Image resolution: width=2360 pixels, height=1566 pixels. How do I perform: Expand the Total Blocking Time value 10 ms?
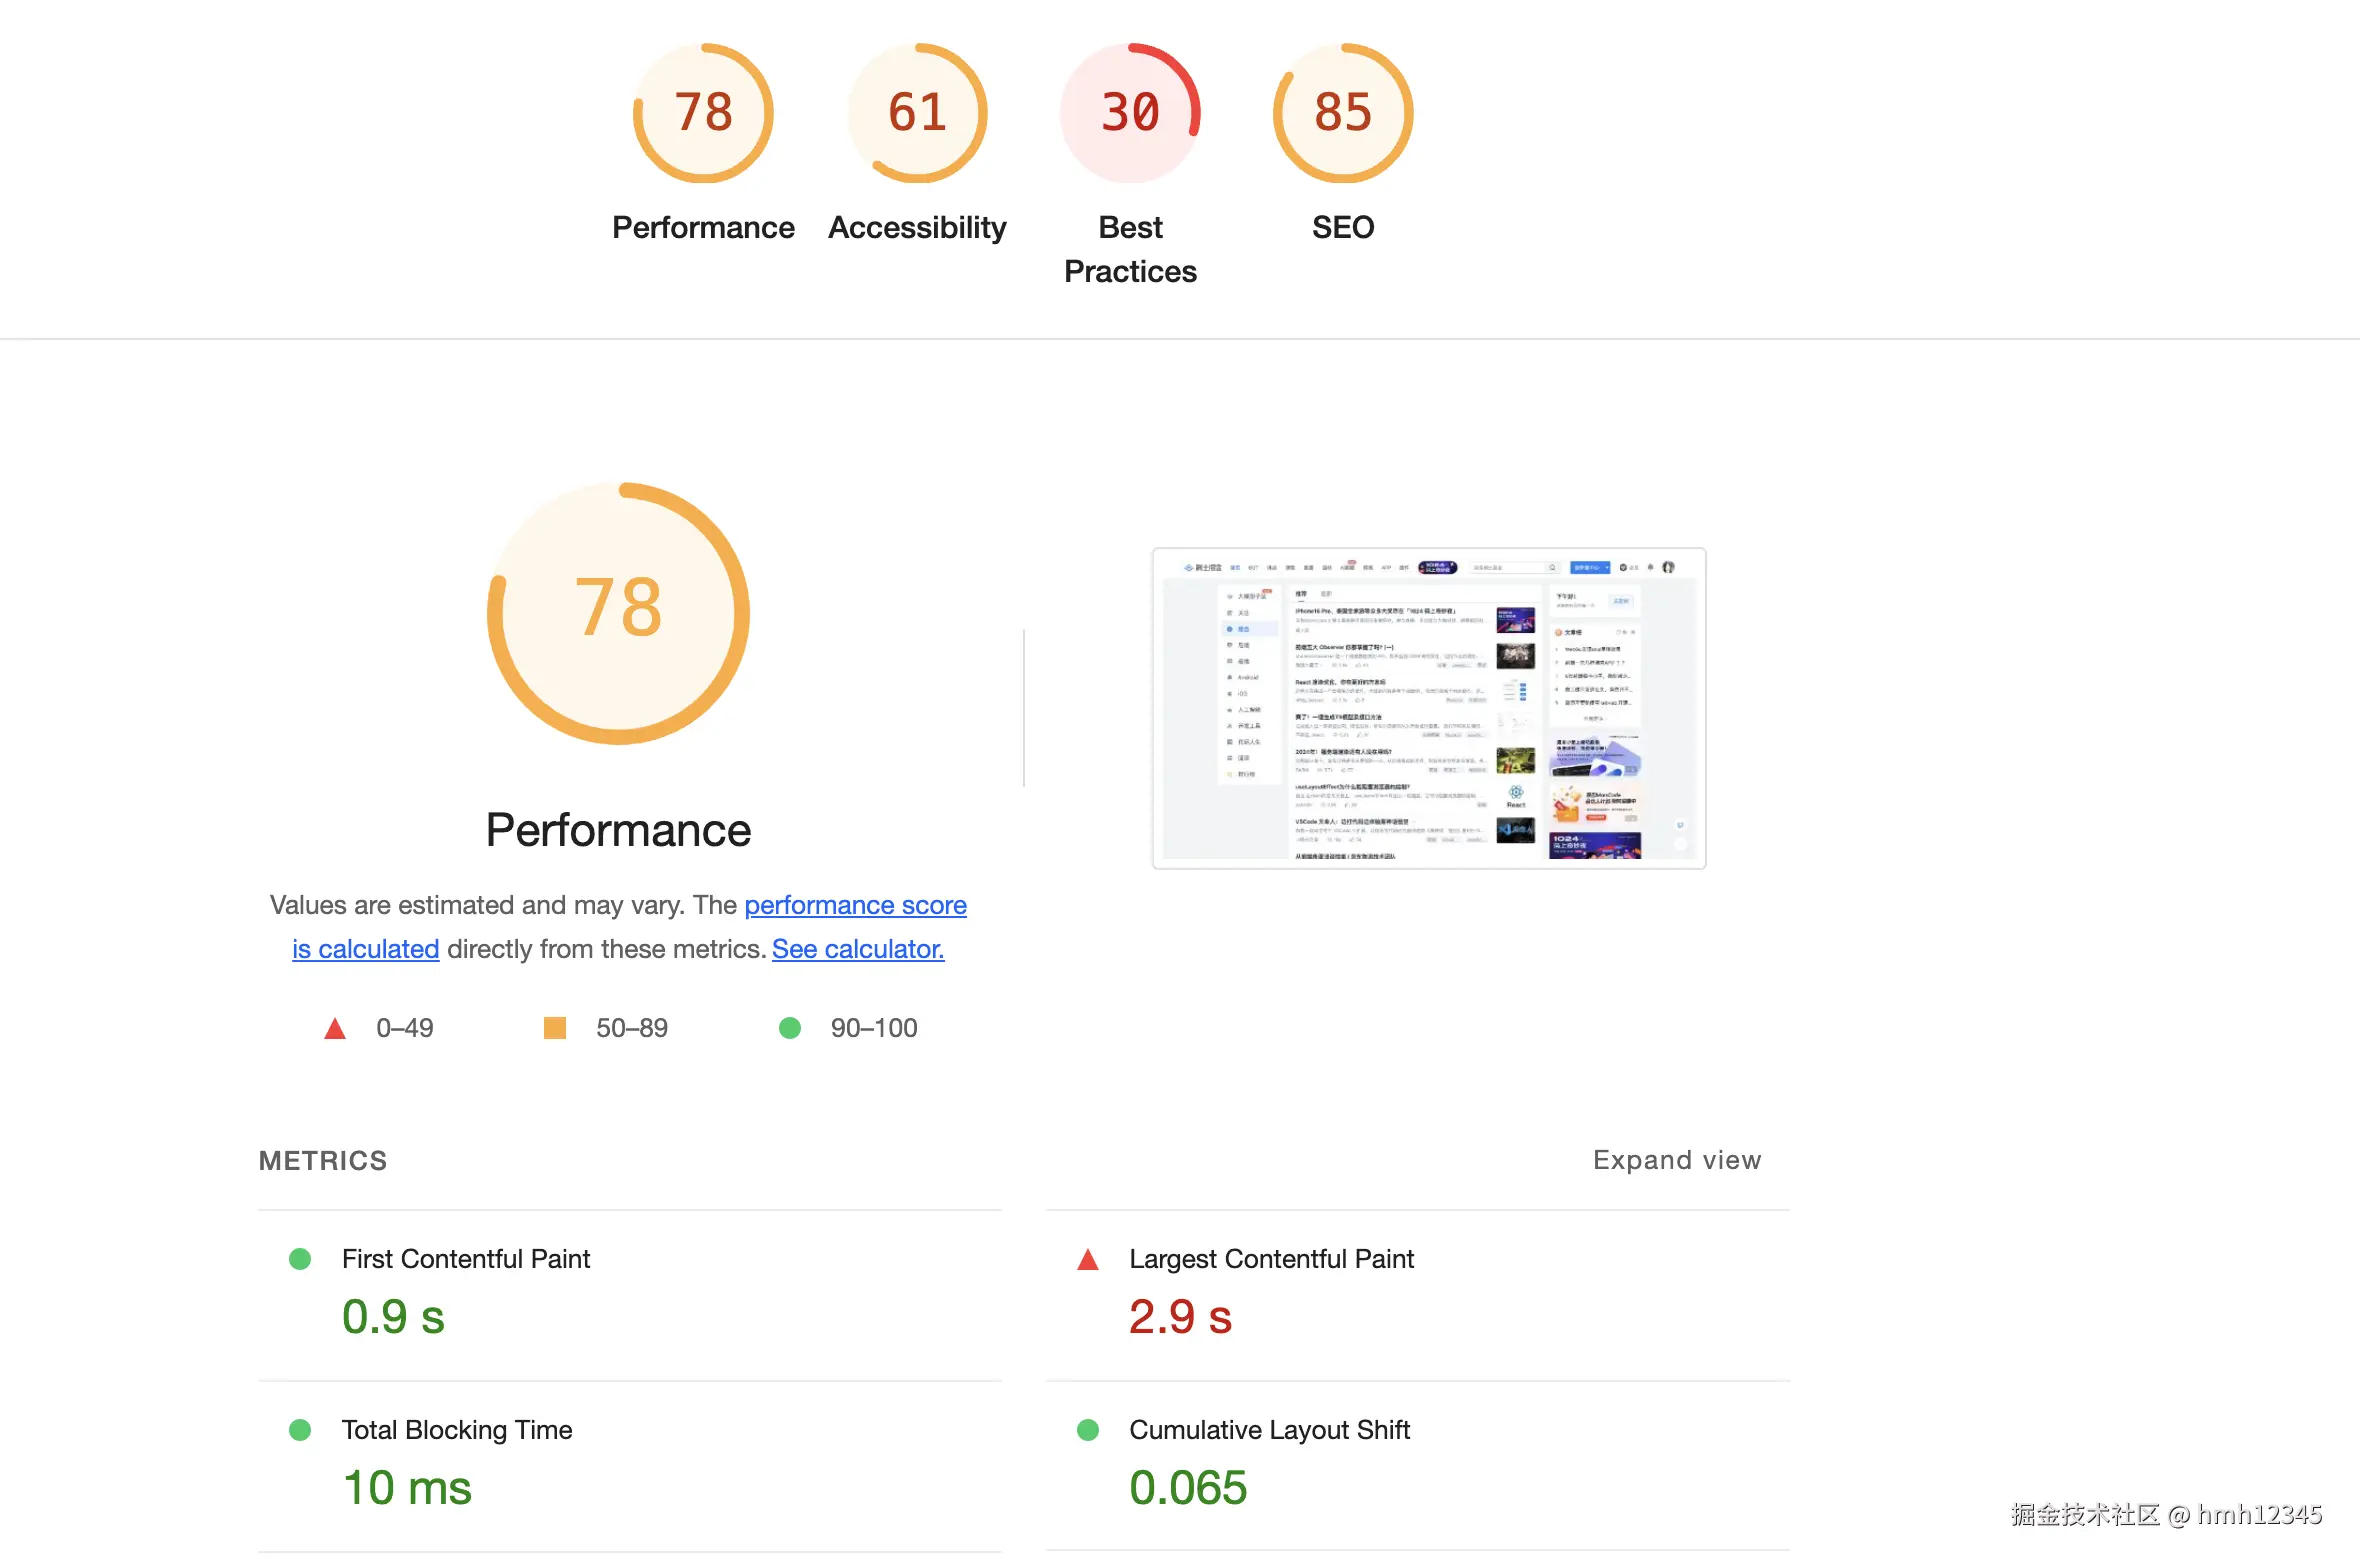pos(407,1488)
